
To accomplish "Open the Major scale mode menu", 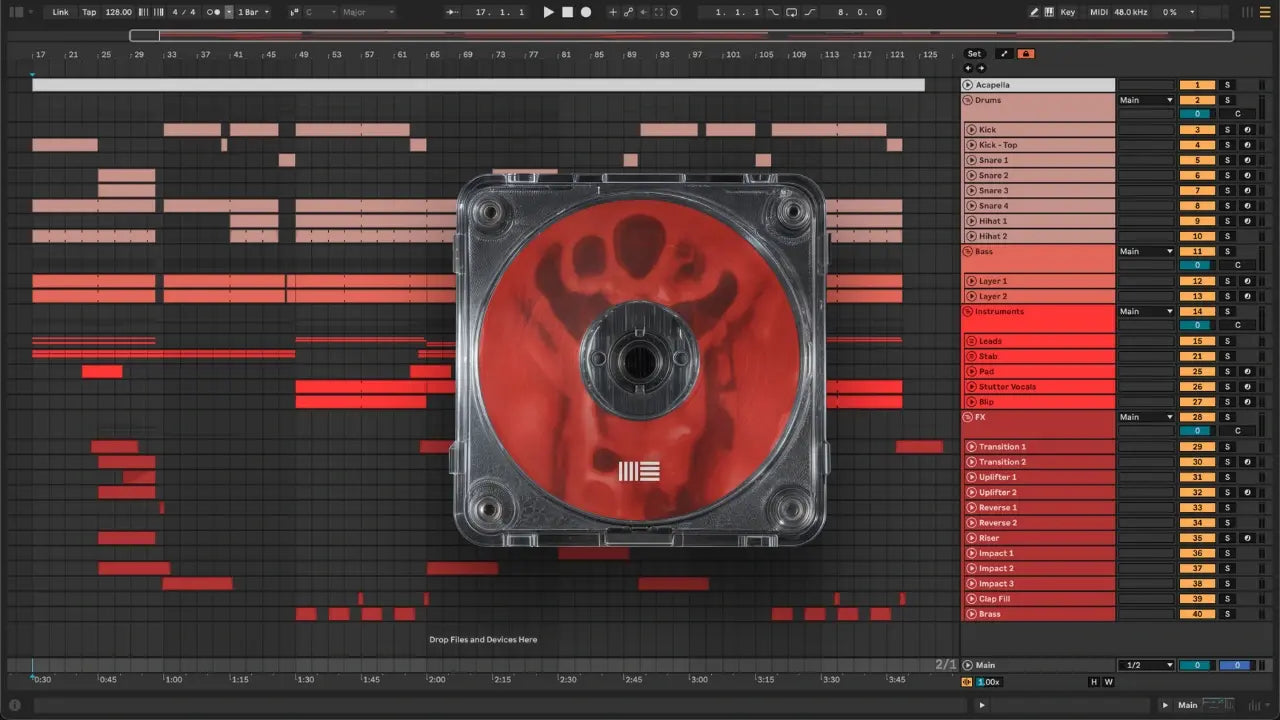I will point(367,12).
